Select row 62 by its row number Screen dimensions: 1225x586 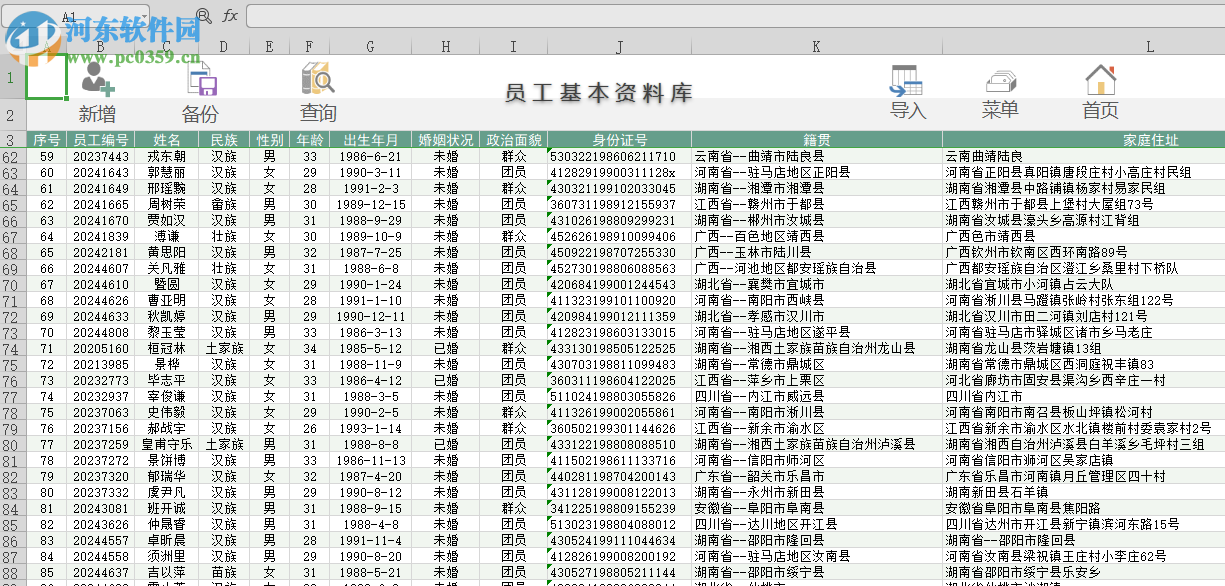(10, 155)
